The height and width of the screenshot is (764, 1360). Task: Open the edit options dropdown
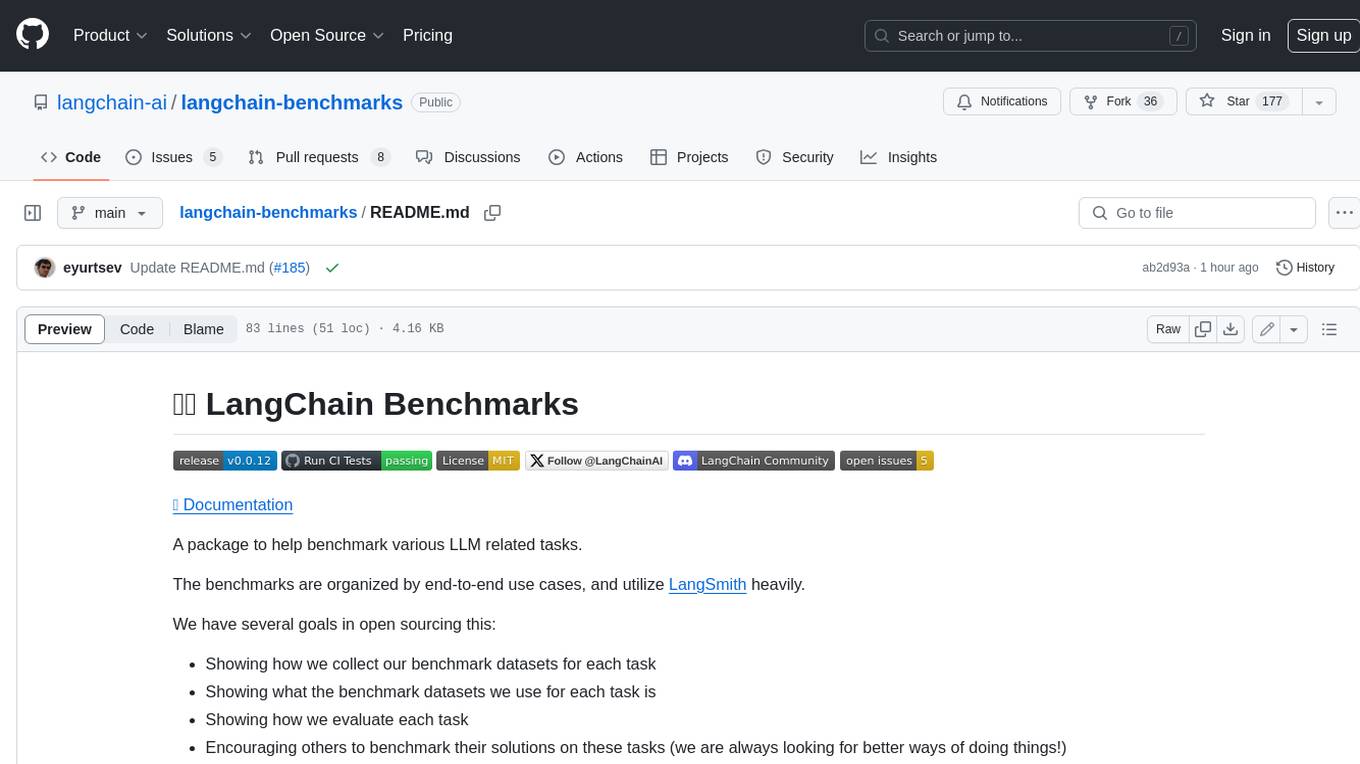pos(1294,329)
